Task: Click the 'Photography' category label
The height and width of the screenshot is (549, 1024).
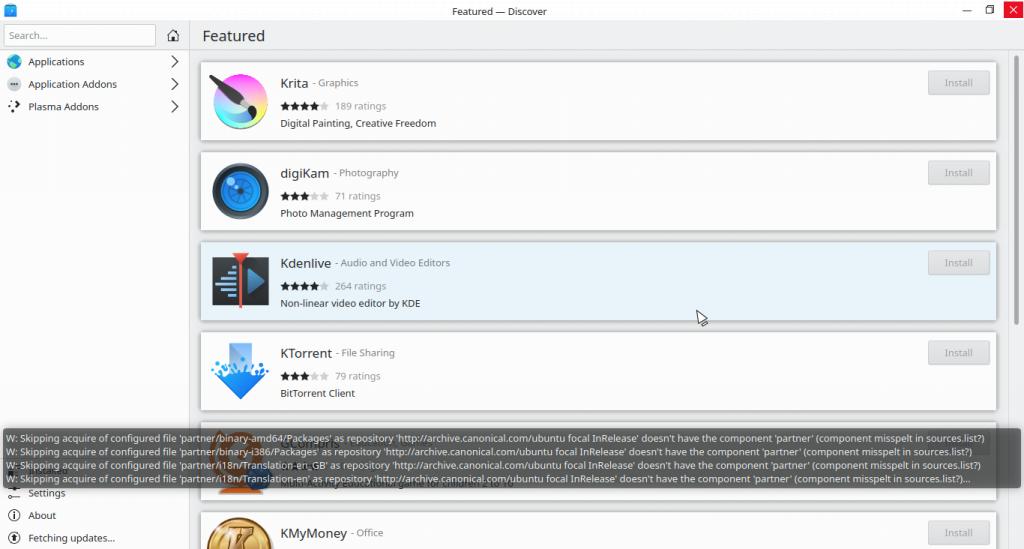Action: click(x=368, y=173)
